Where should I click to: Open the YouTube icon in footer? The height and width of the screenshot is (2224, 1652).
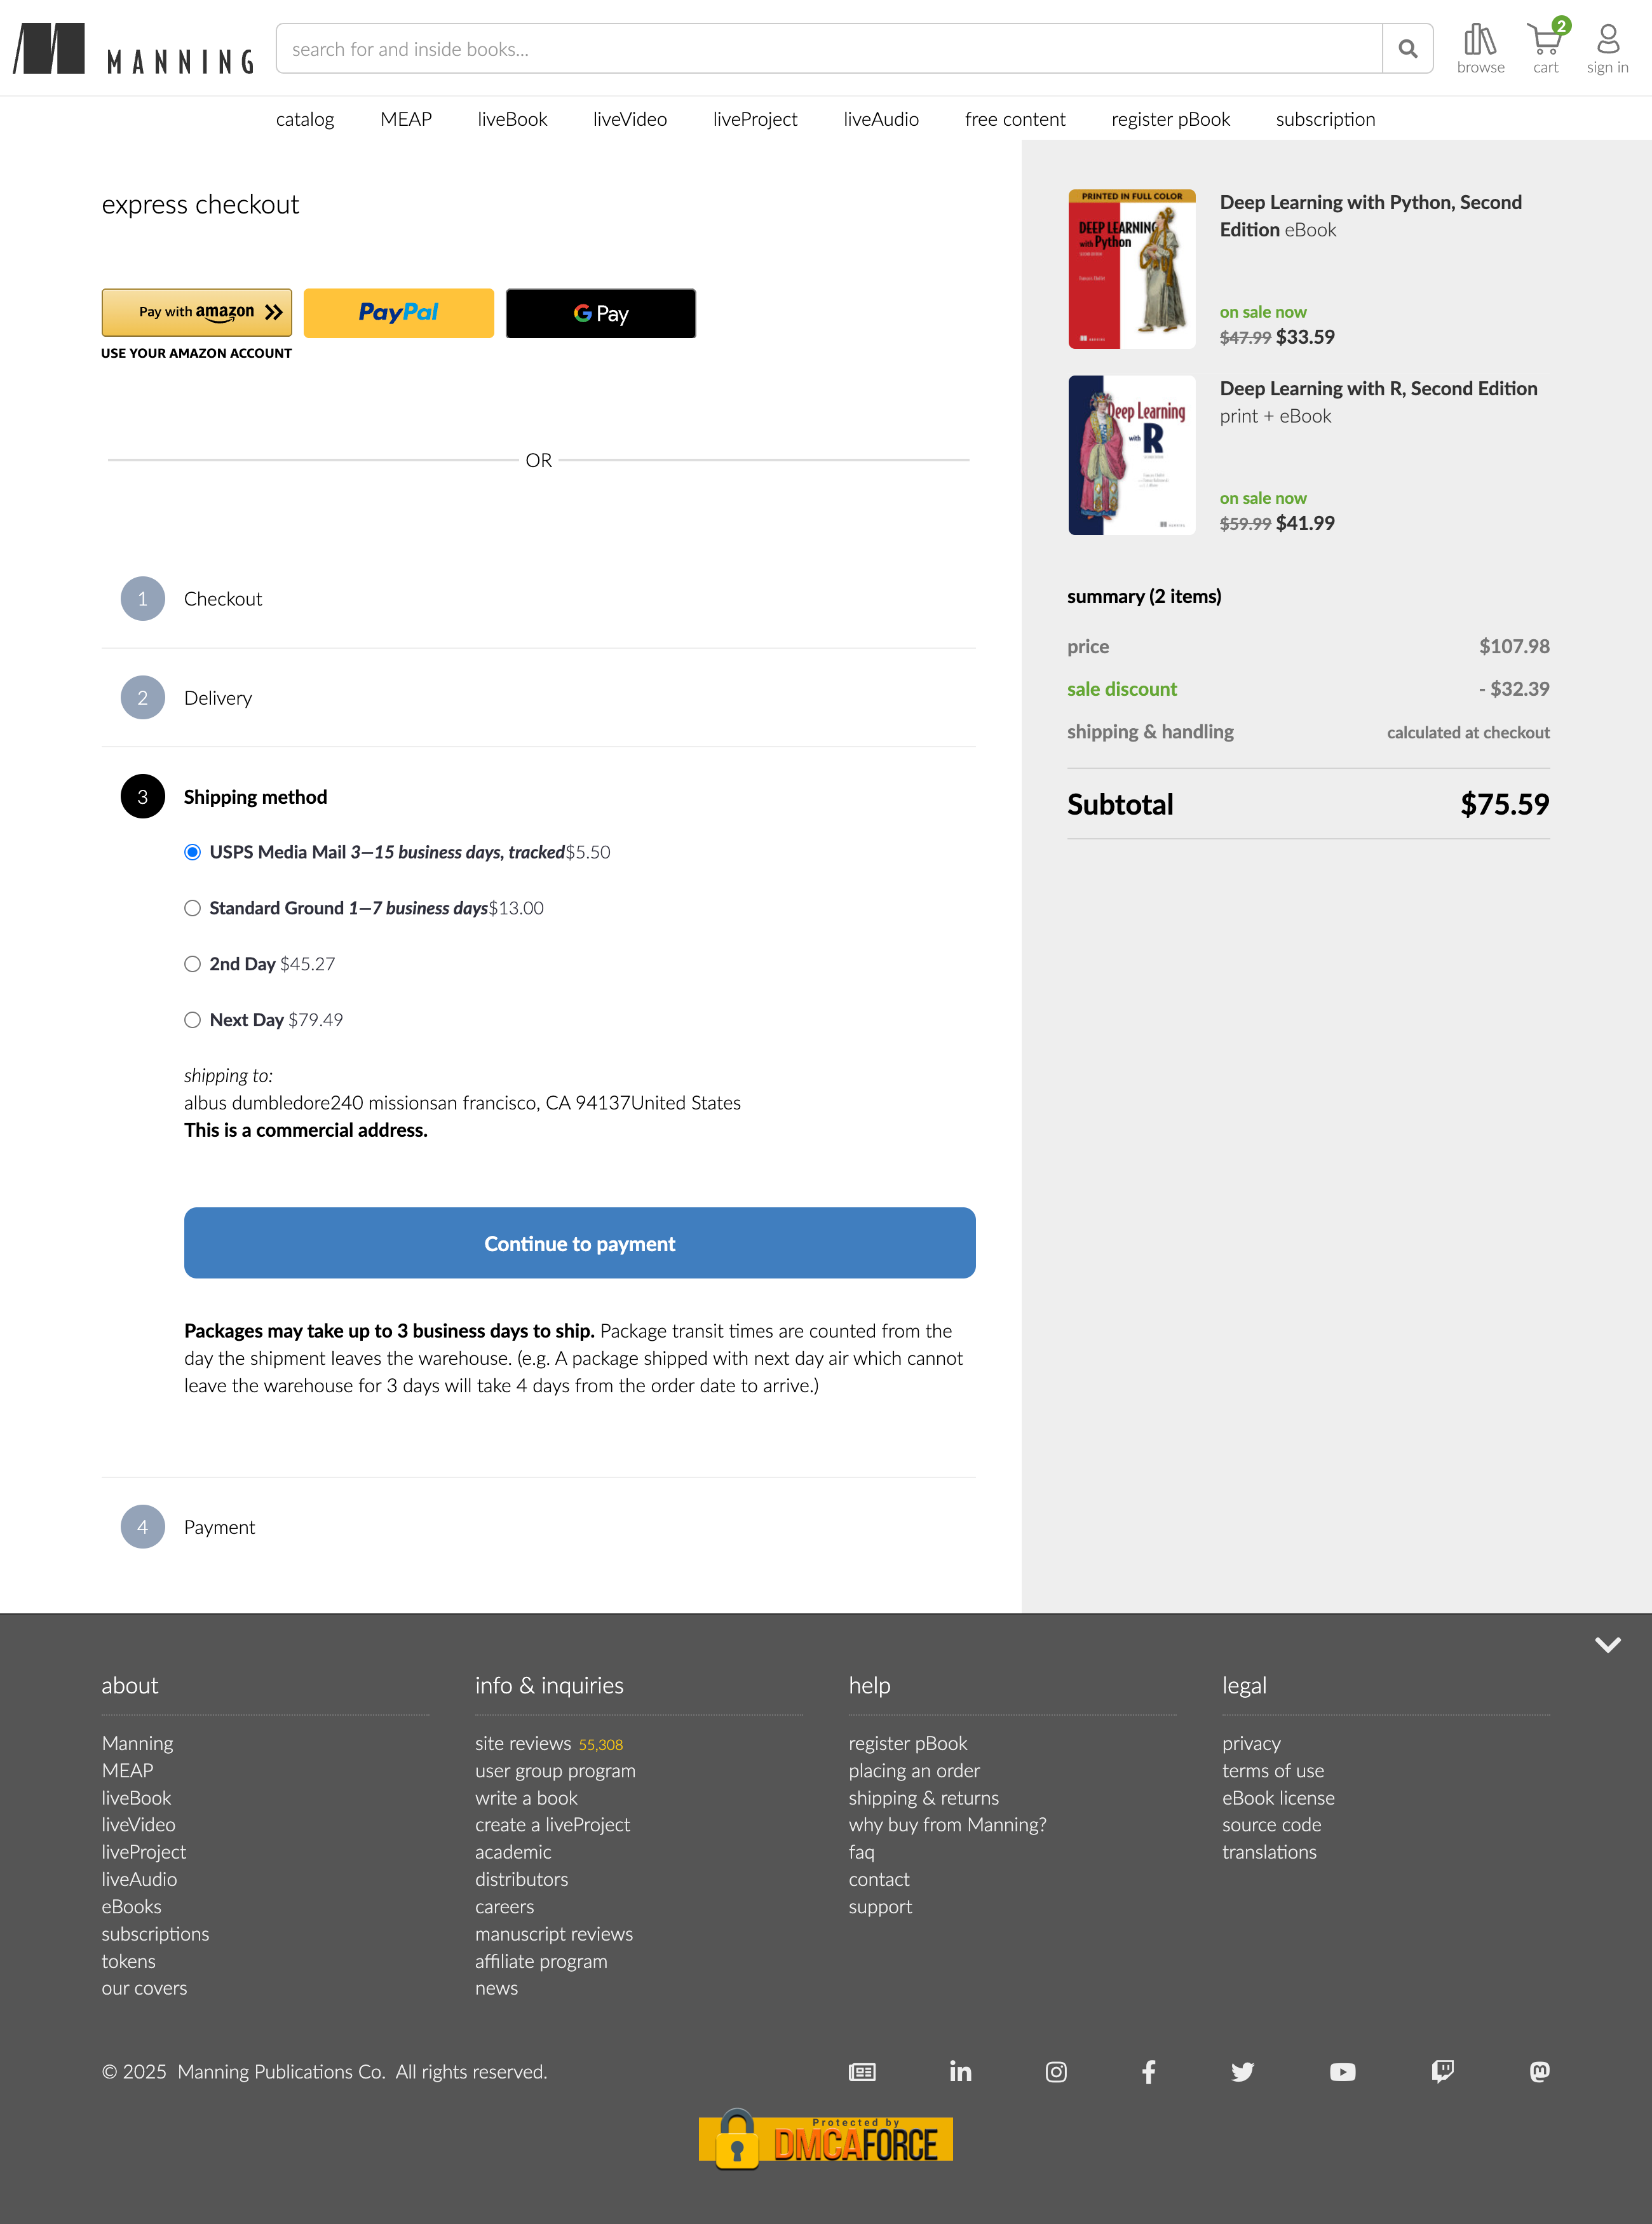(x=1343, y=2072)
